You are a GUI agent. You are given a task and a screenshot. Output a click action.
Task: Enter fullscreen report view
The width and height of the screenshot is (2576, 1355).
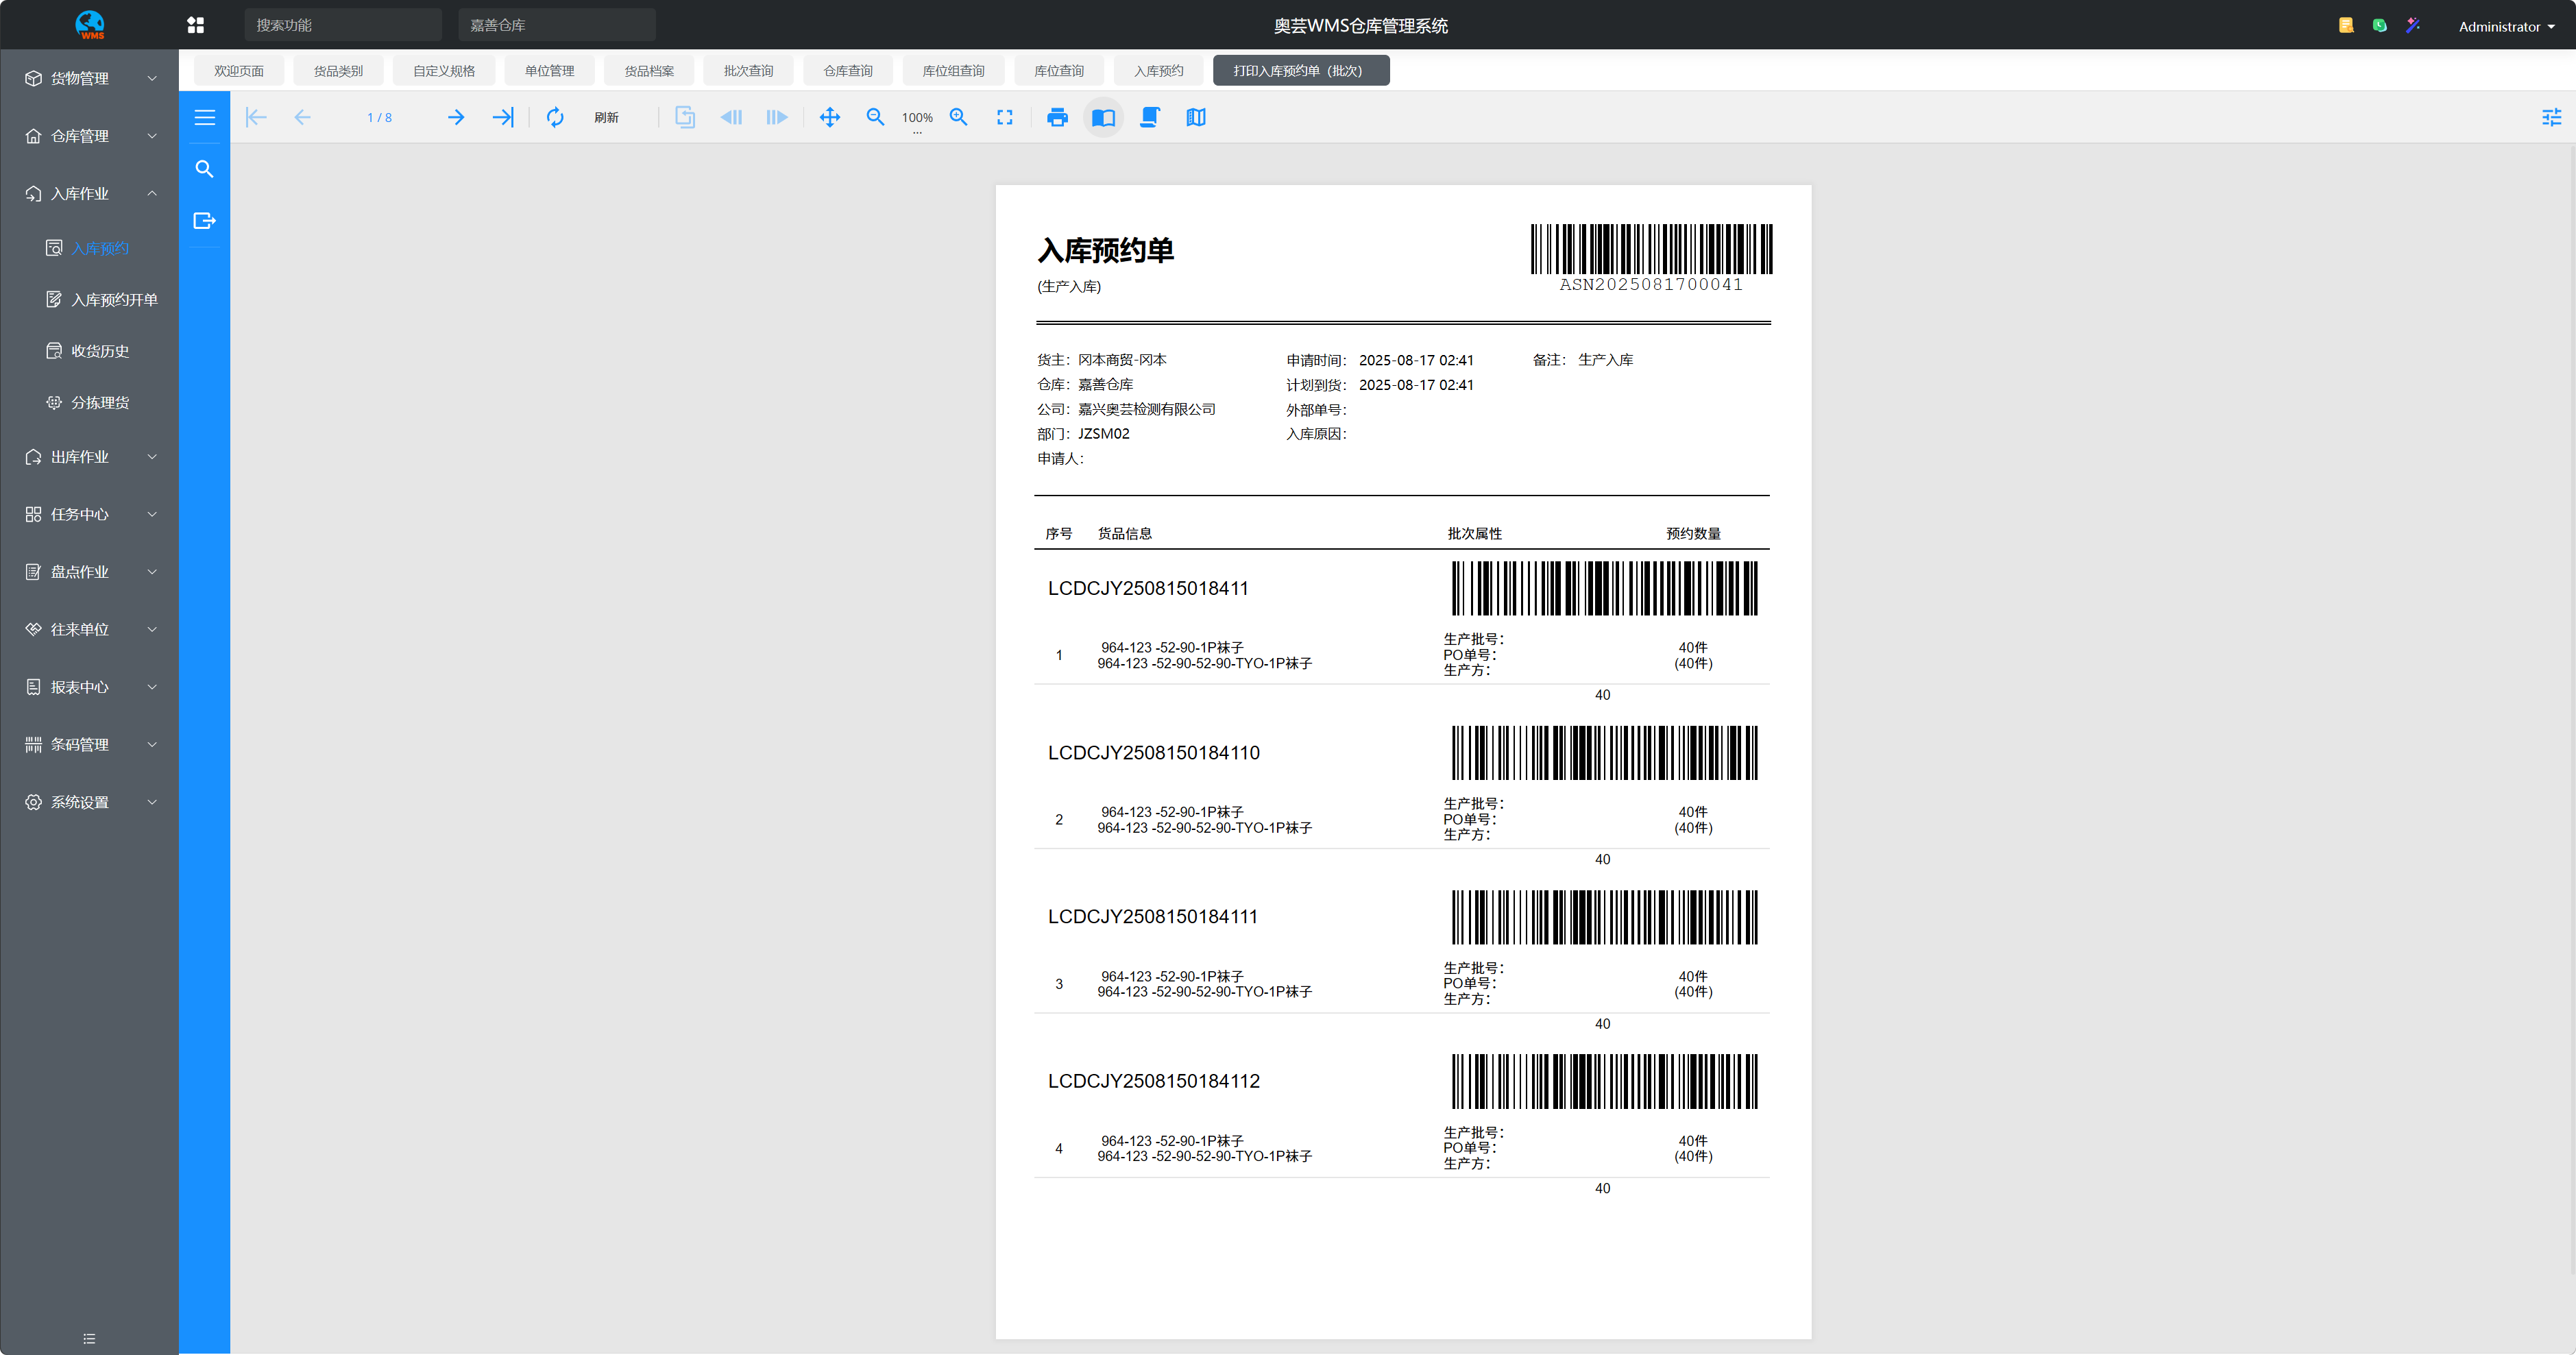pyautogui.click(x=1004, y=117)
